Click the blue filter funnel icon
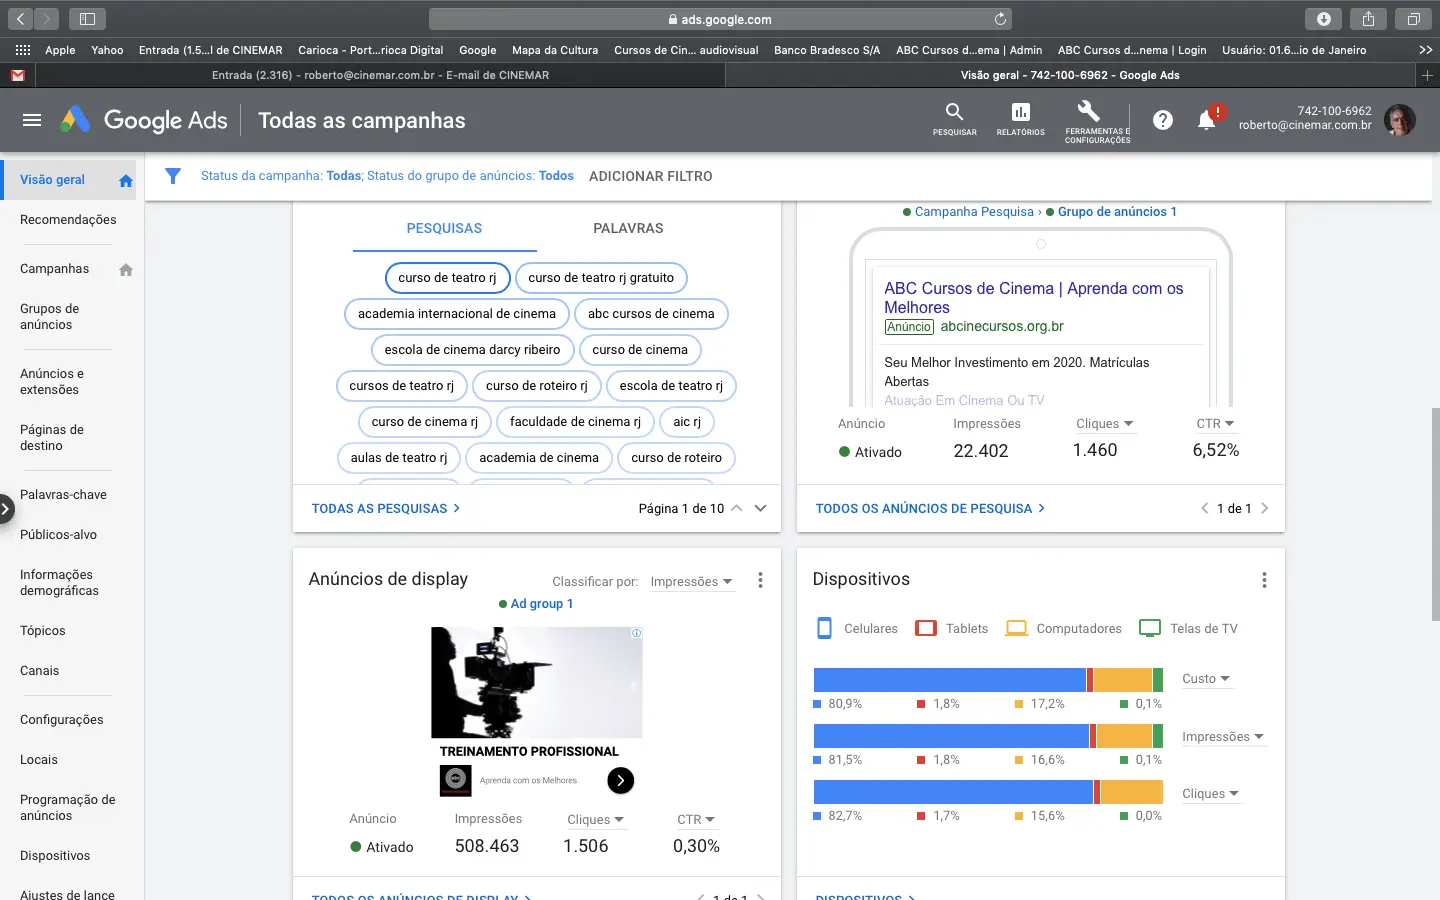This screenshot has width=1440, height=900. click(173, 176)
